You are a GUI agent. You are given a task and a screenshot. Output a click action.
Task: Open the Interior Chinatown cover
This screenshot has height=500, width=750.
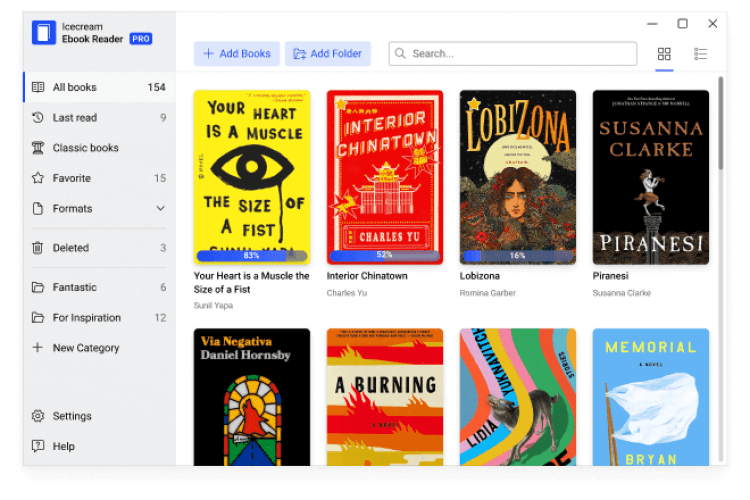tap(385, 177)
